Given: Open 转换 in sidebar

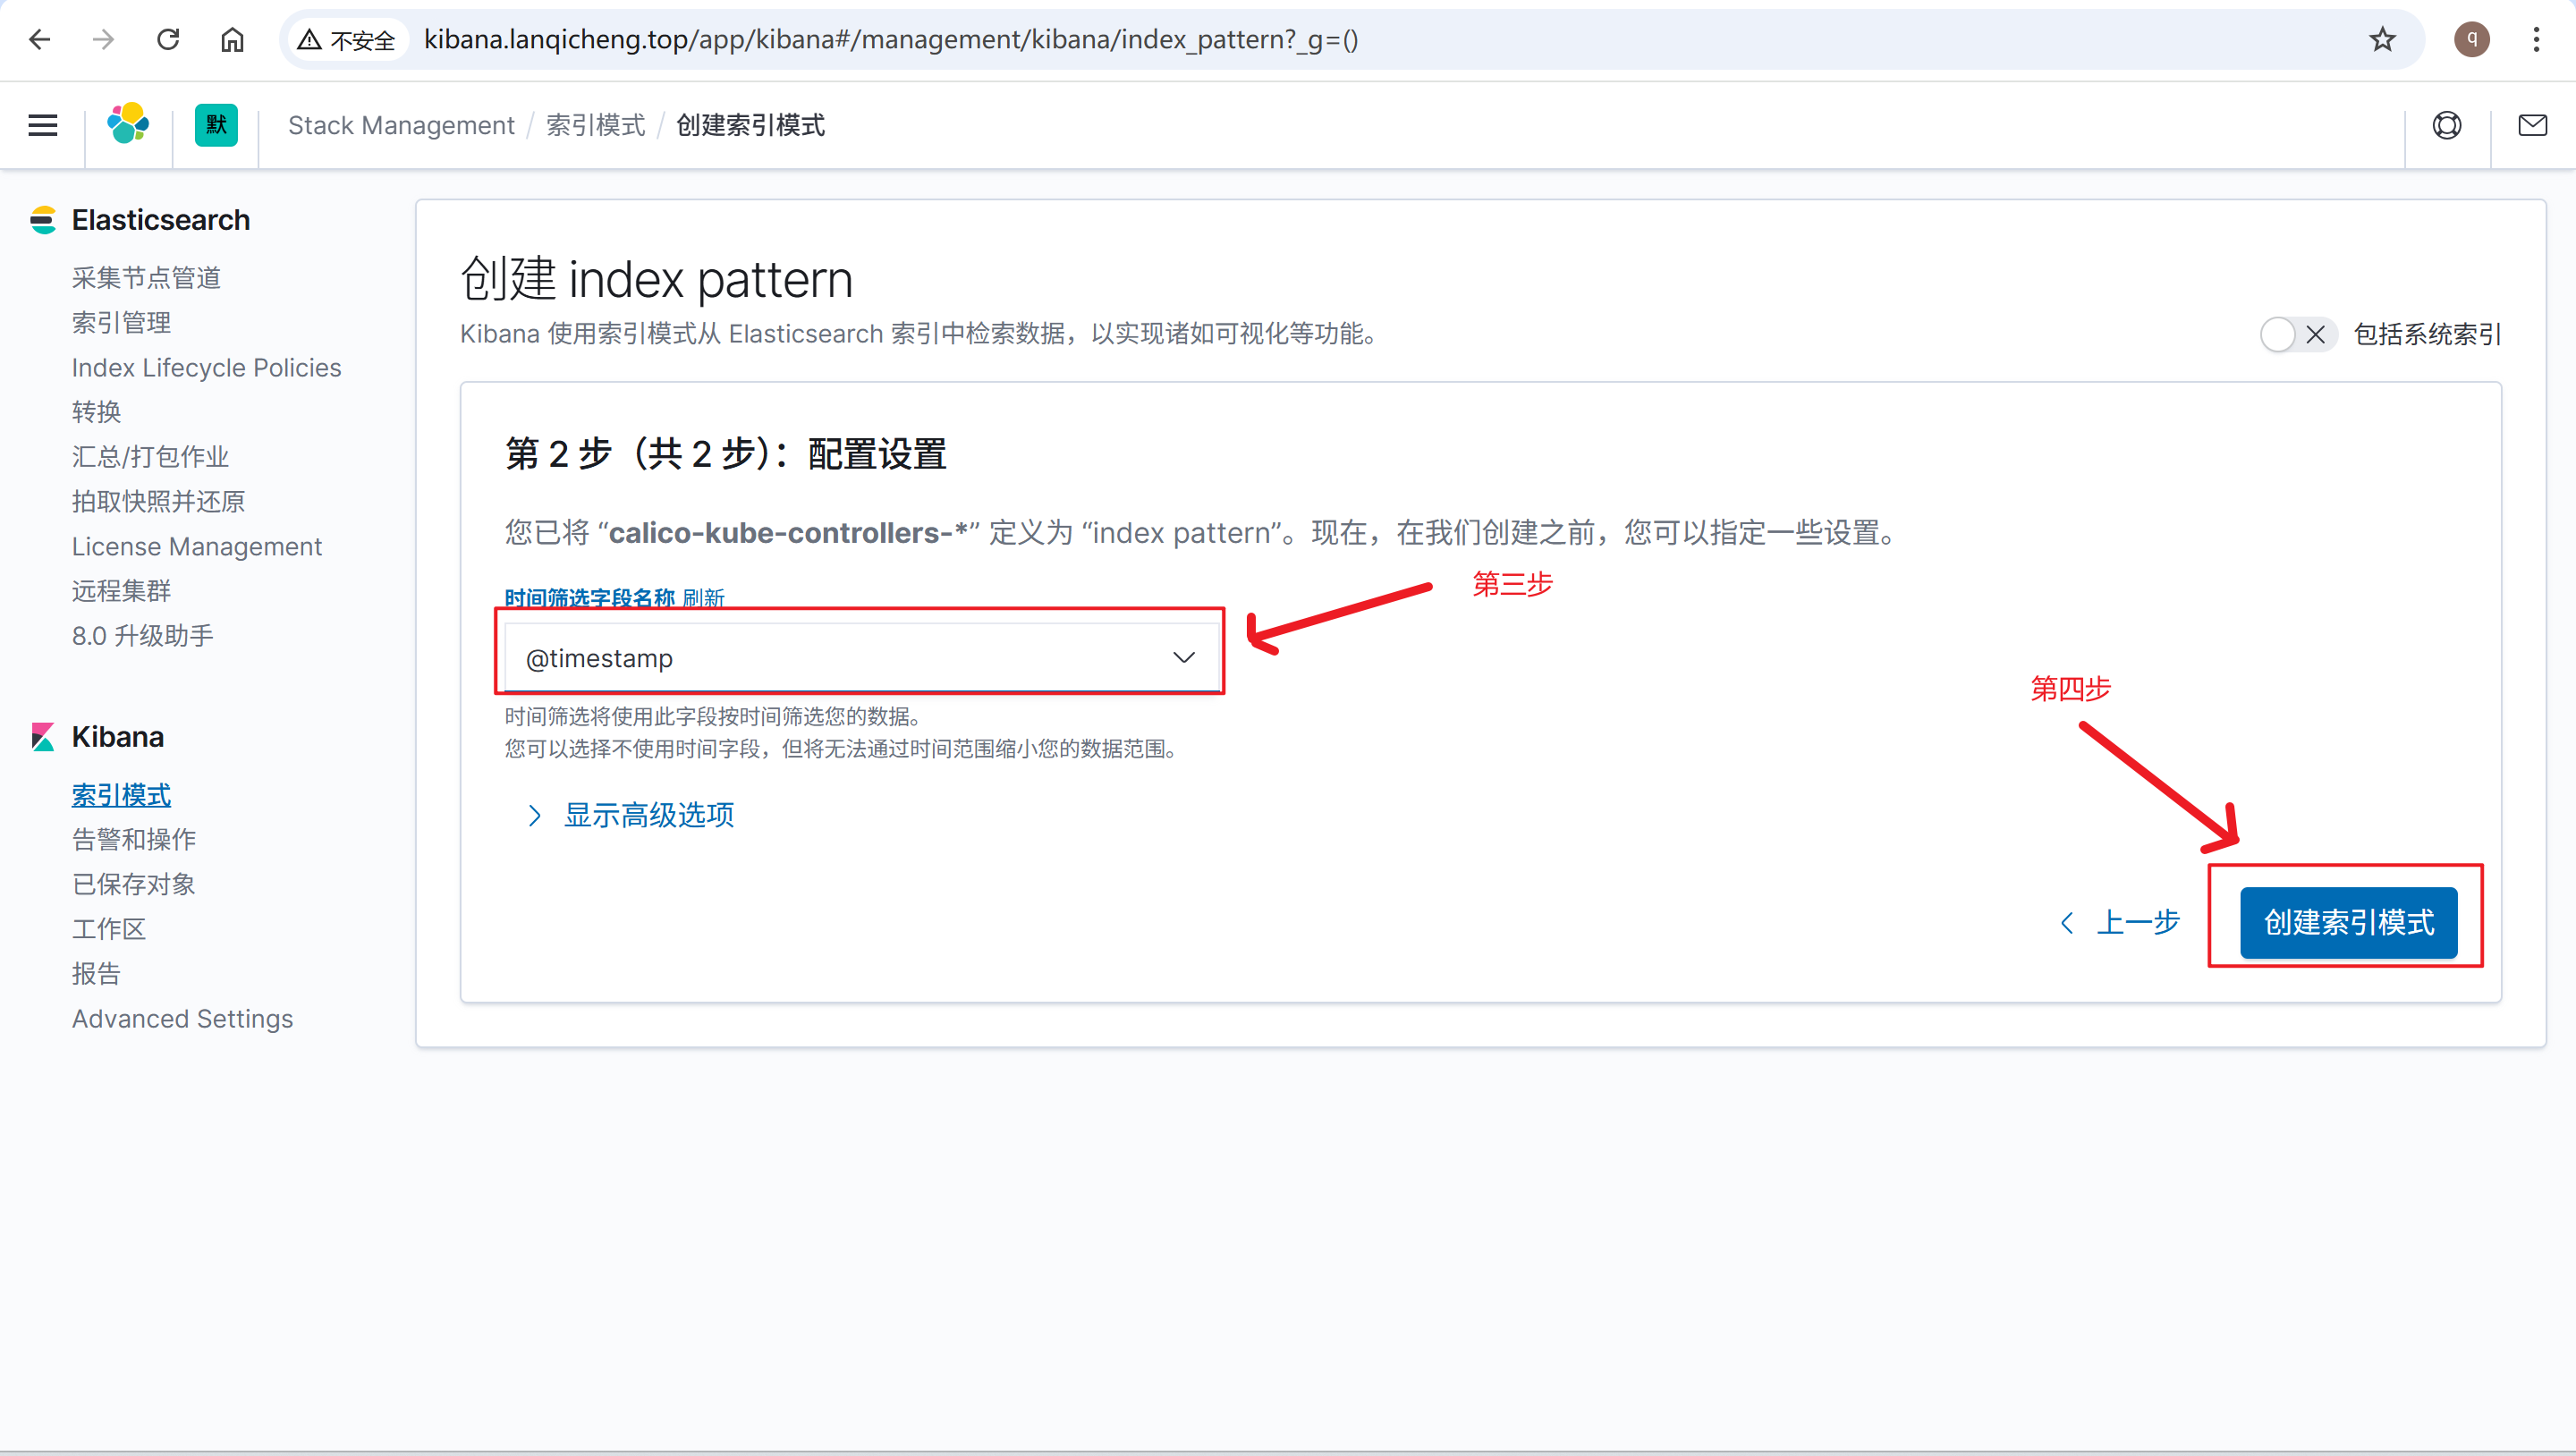Looking at the screenshot, I should tap(96, 412).
